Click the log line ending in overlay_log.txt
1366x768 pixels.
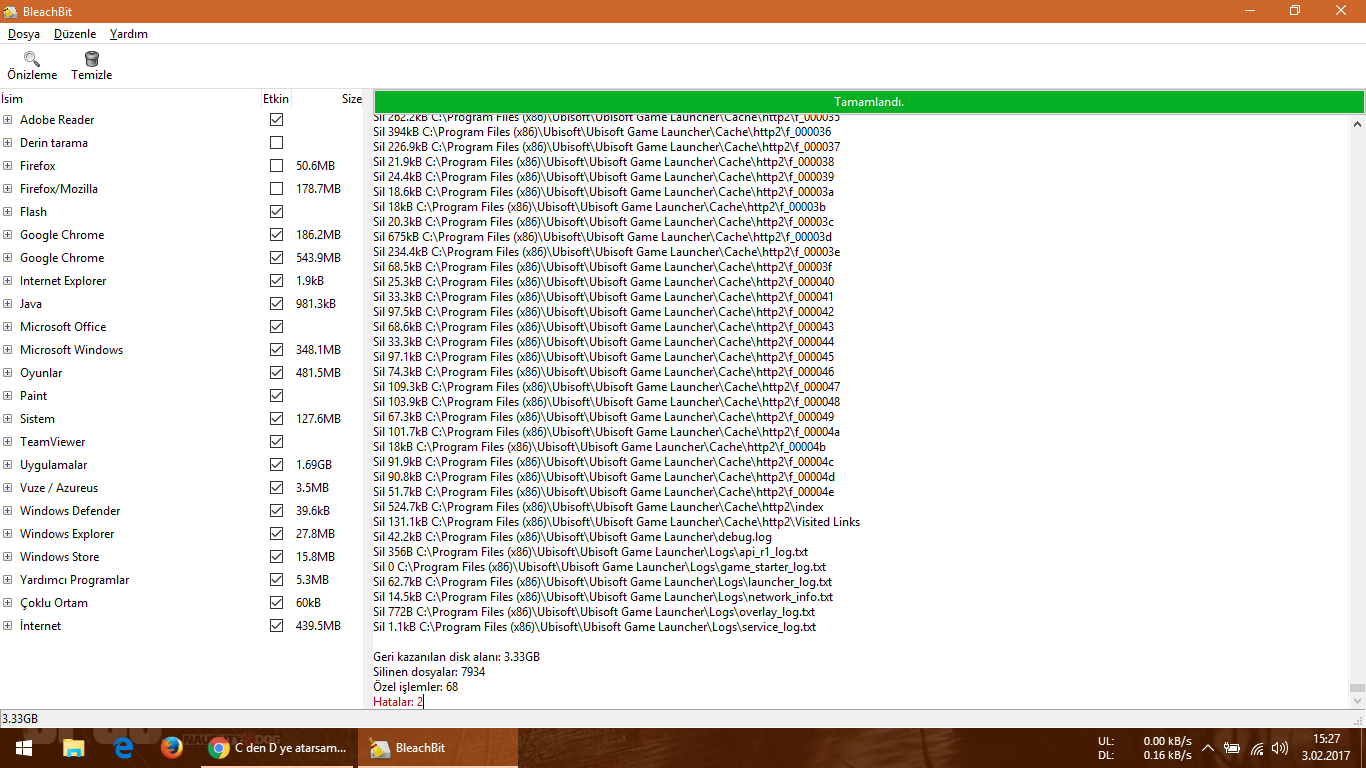(x=594, y=612)
